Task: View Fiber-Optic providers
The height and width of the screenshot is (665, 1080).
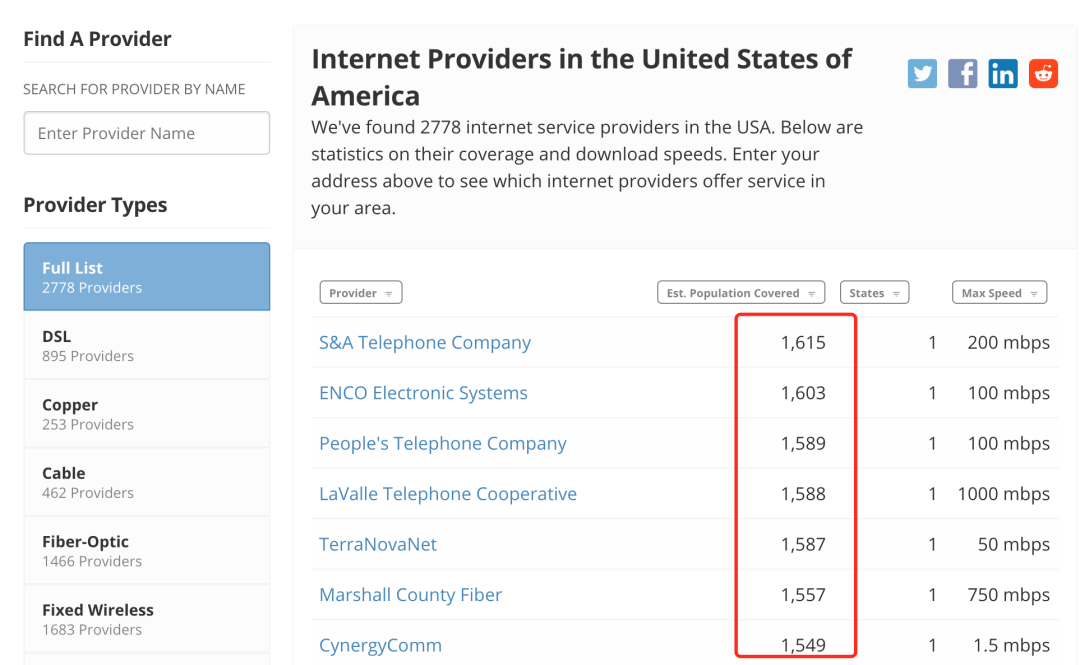Action: 147,550
